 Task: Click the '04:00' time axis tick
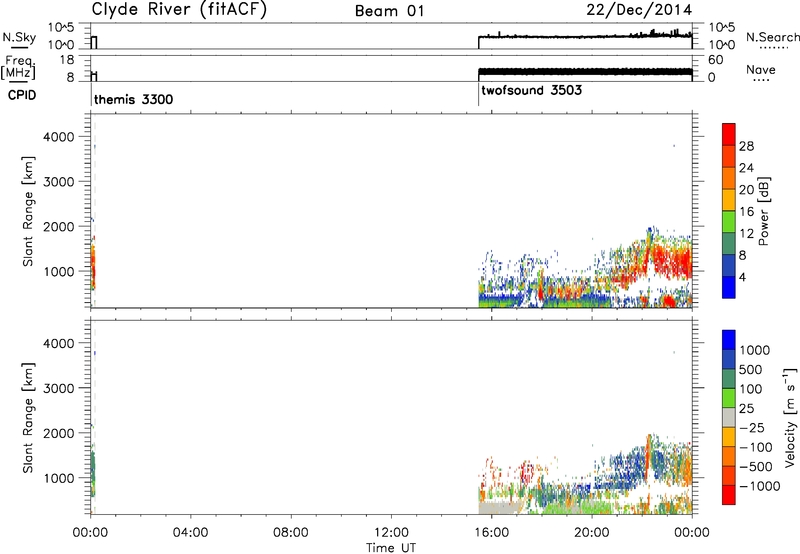[190, 533]
